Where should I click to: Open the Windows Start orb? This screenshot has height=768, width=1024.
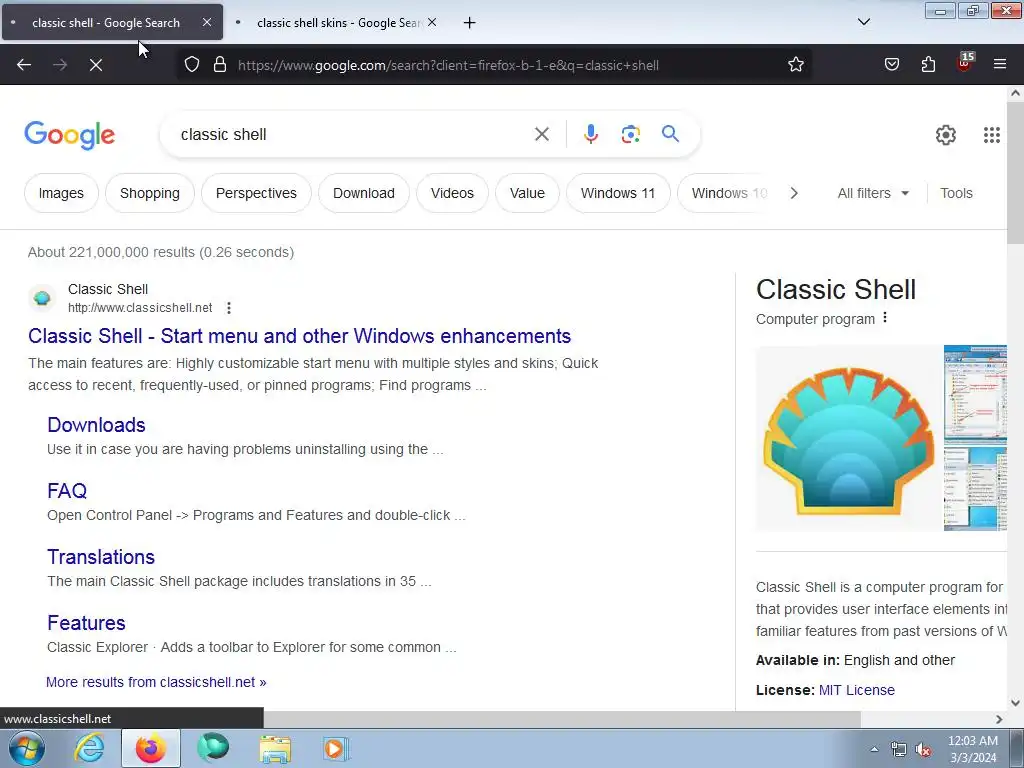click(27, 748)
